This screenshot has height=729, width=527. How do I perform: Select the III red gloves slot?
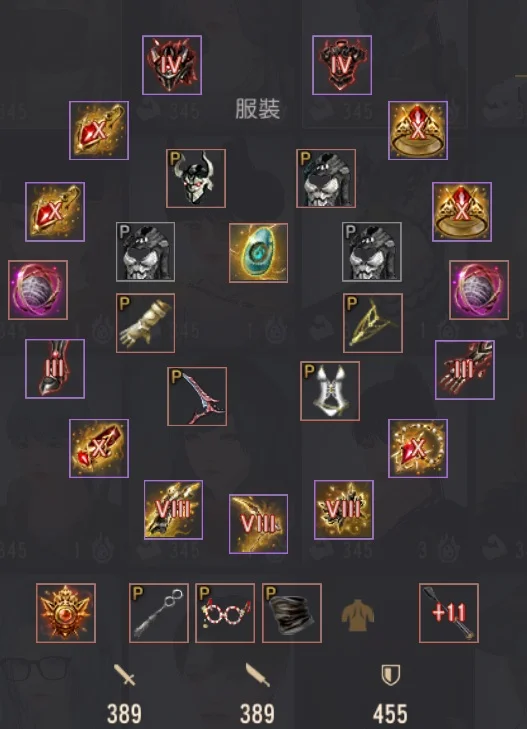pos(465,370)
